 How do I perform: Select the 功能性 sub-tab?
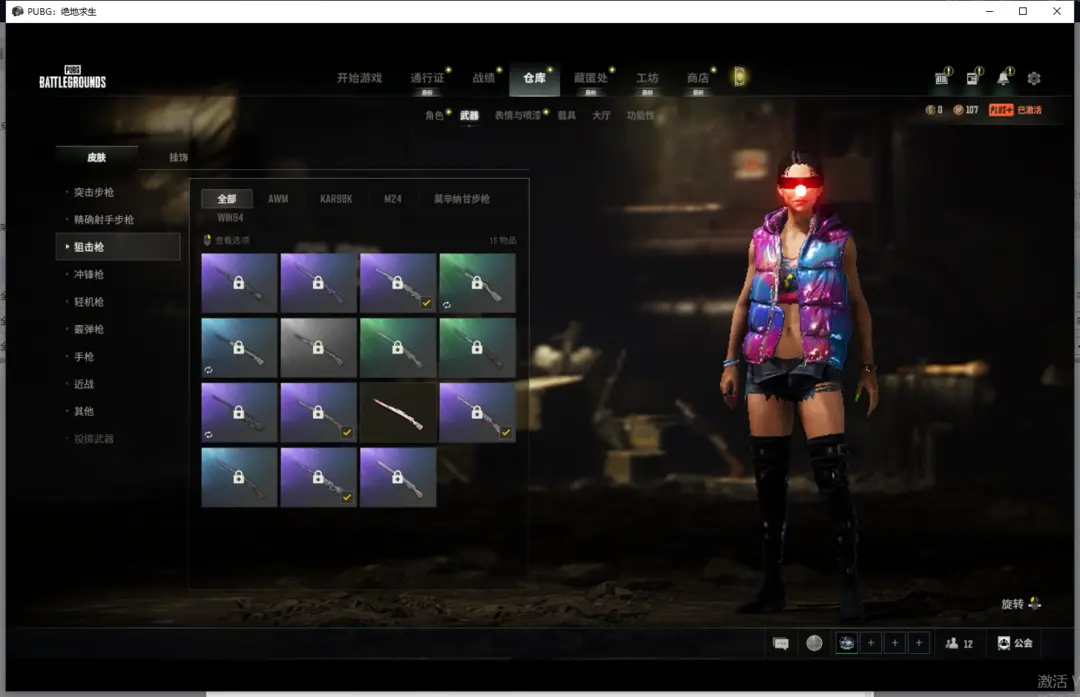tap(641, 115)
